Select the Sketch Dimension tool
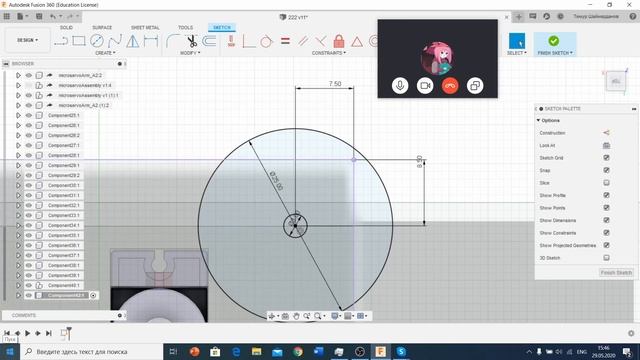This screenshot has height=360, width=640. tap(151, 41)
